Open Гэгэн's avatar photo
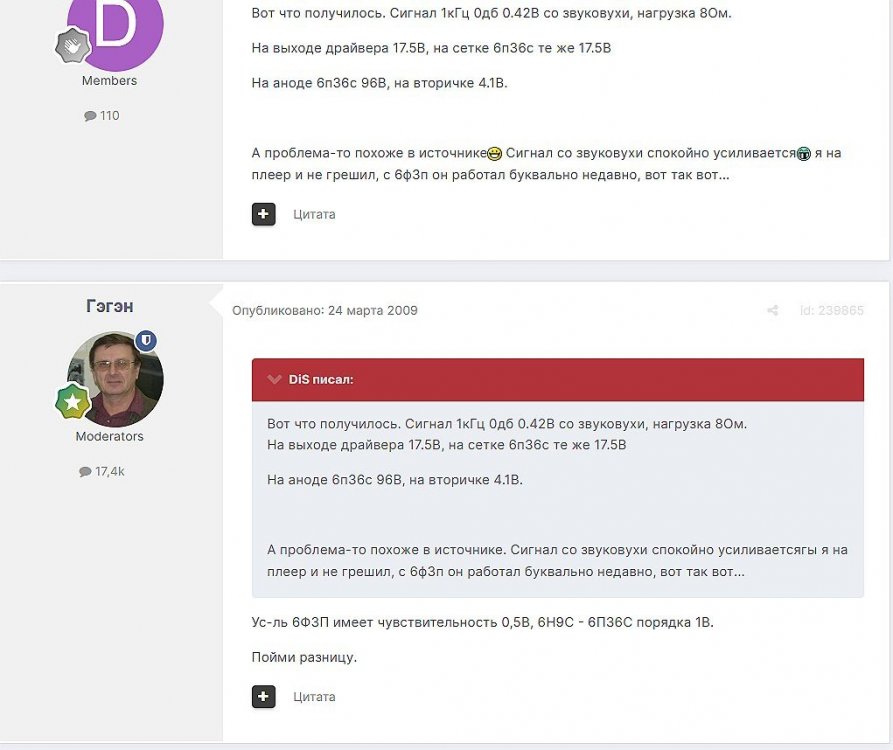 tap(116, 379)
